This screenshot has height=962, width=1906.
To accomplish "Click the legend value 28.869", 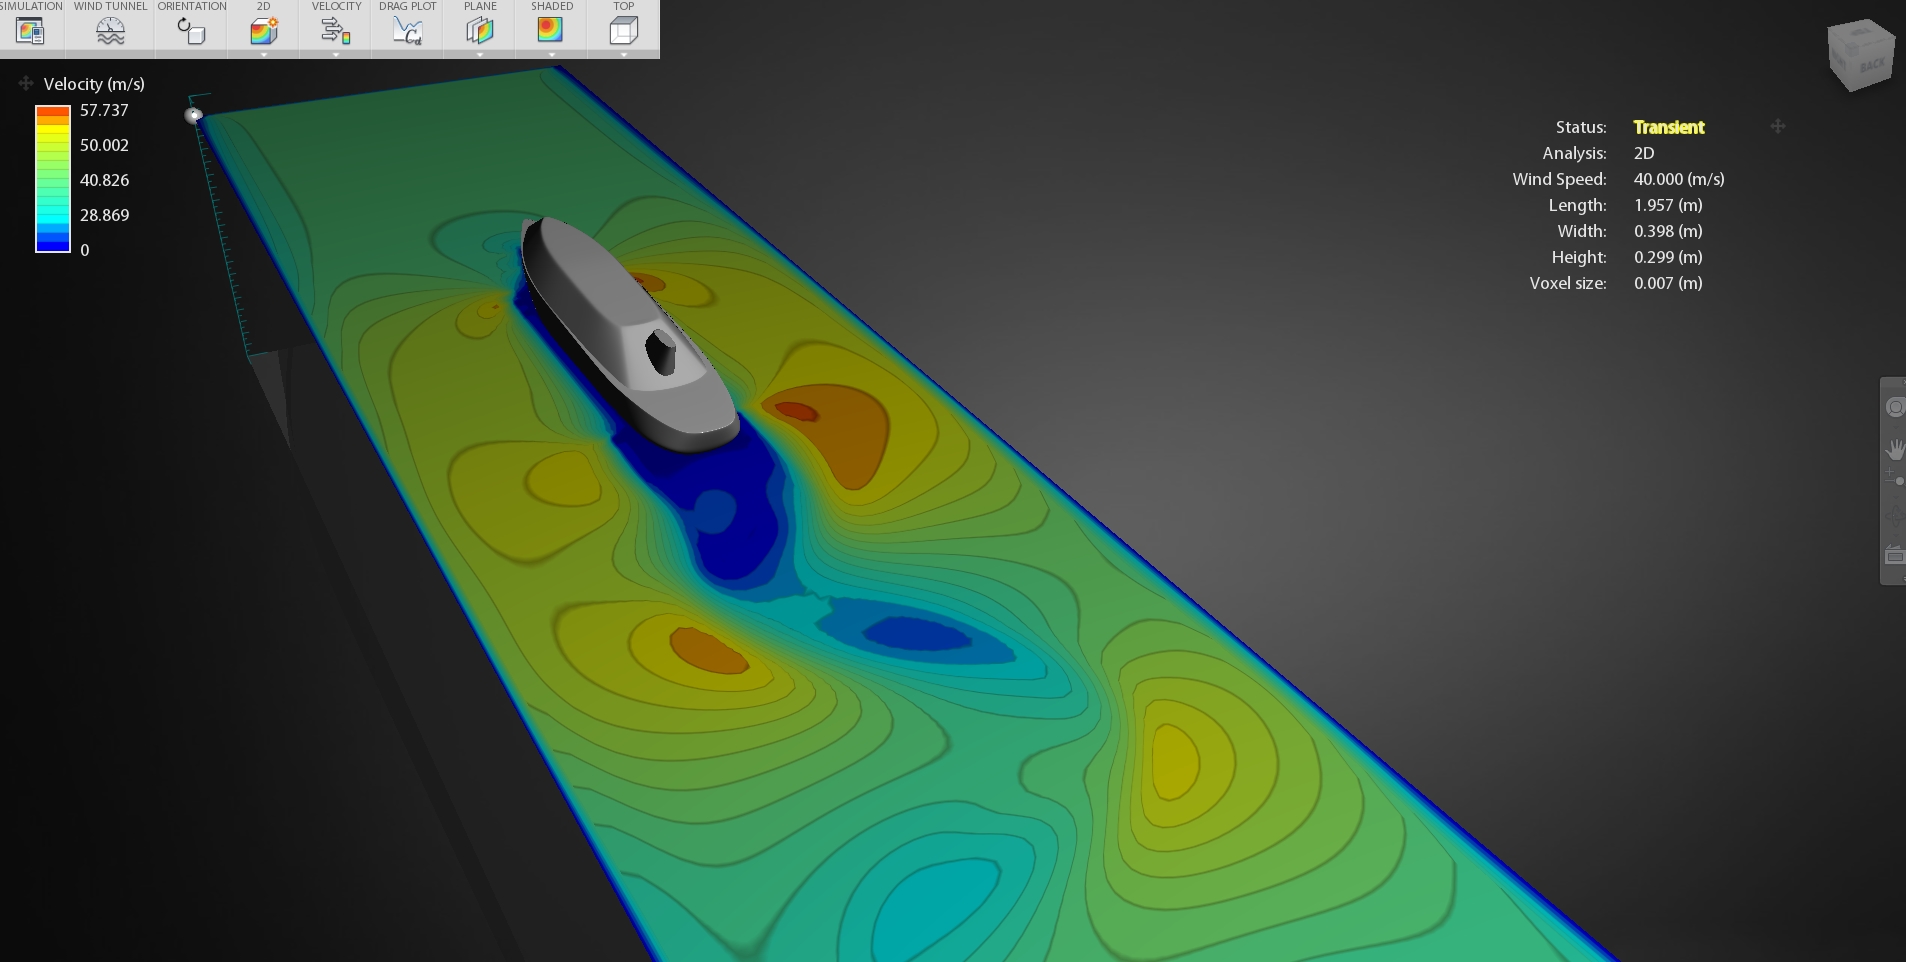I will [x=104, y=215].
